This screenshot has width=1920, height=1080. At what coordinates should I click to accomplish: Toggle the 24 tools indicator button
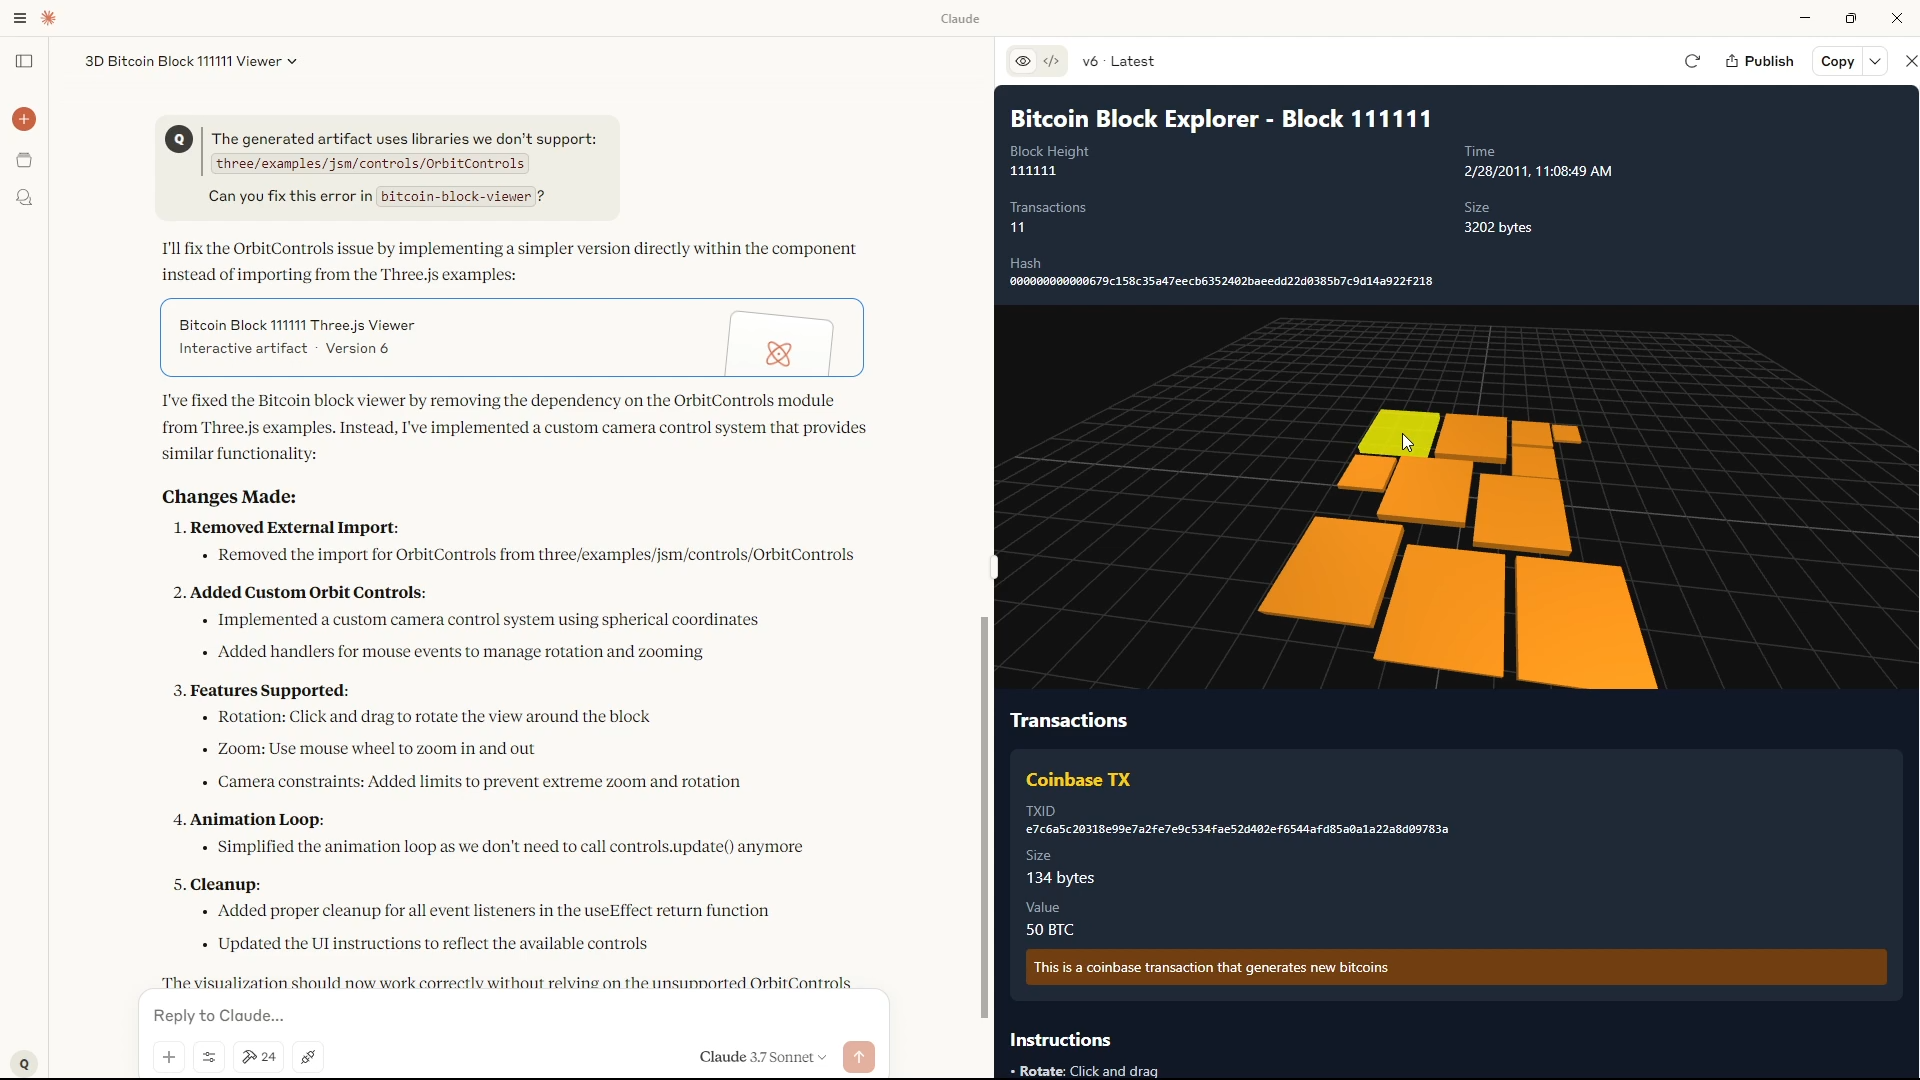pos(259,1057)
